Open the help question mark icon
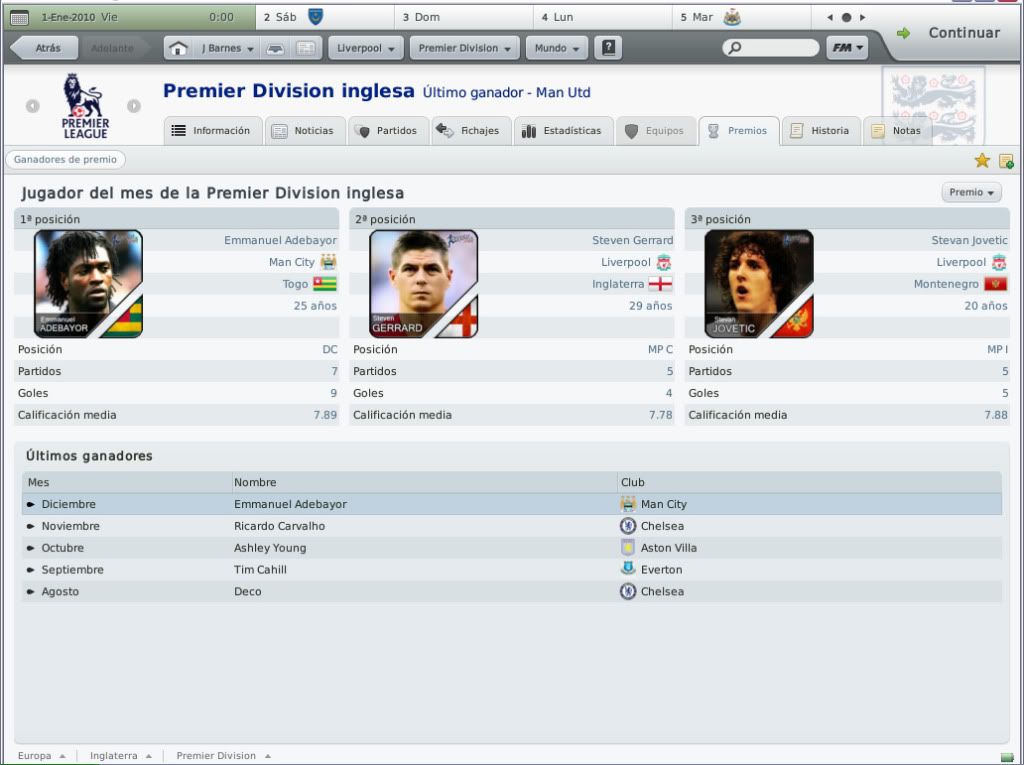Image resolution: width=1024 pixels, height=765 pixels. [608, 48]
